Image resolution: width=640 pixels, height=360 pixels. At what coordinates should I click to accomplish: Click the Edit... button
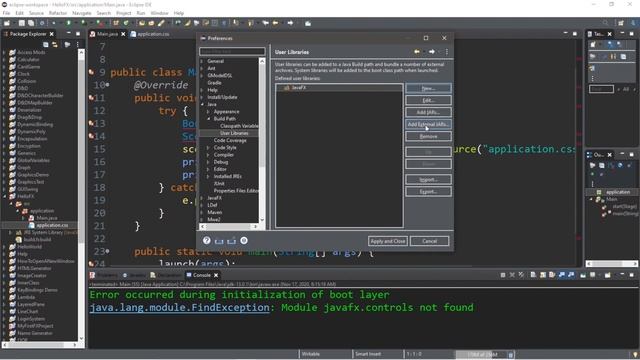pos(428,100)
